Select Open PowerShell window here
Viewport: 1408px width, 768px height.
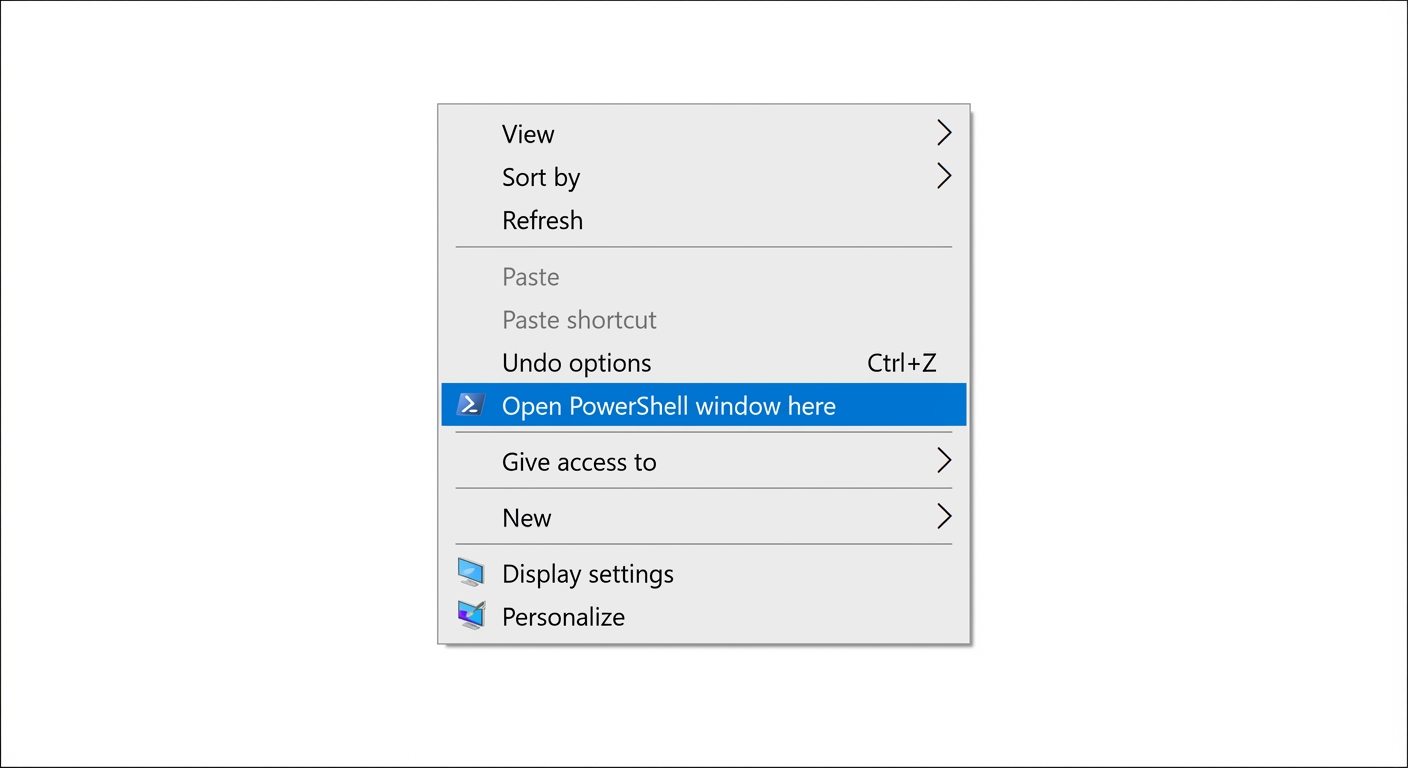point(668,405)
